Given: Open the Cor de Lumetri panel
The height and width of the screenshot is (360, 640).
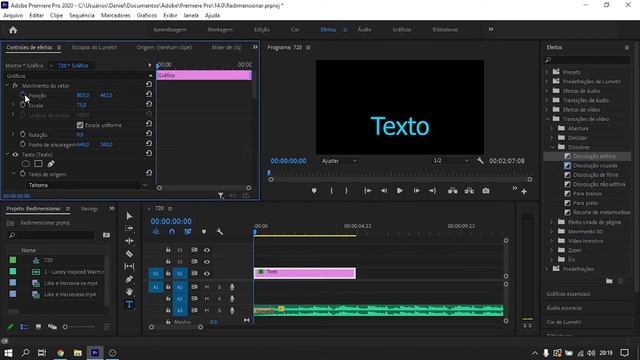Looking at the screenshot, I should point(564,322).
